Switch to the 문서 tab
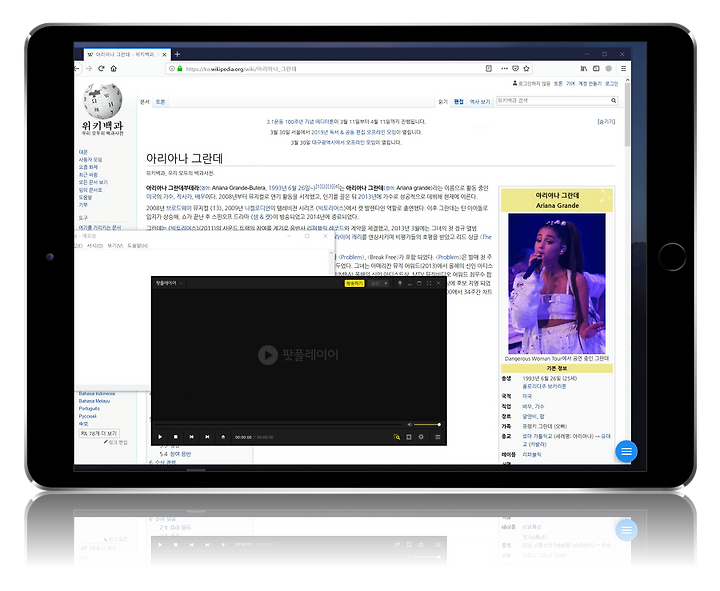 (x=145, y=102)
